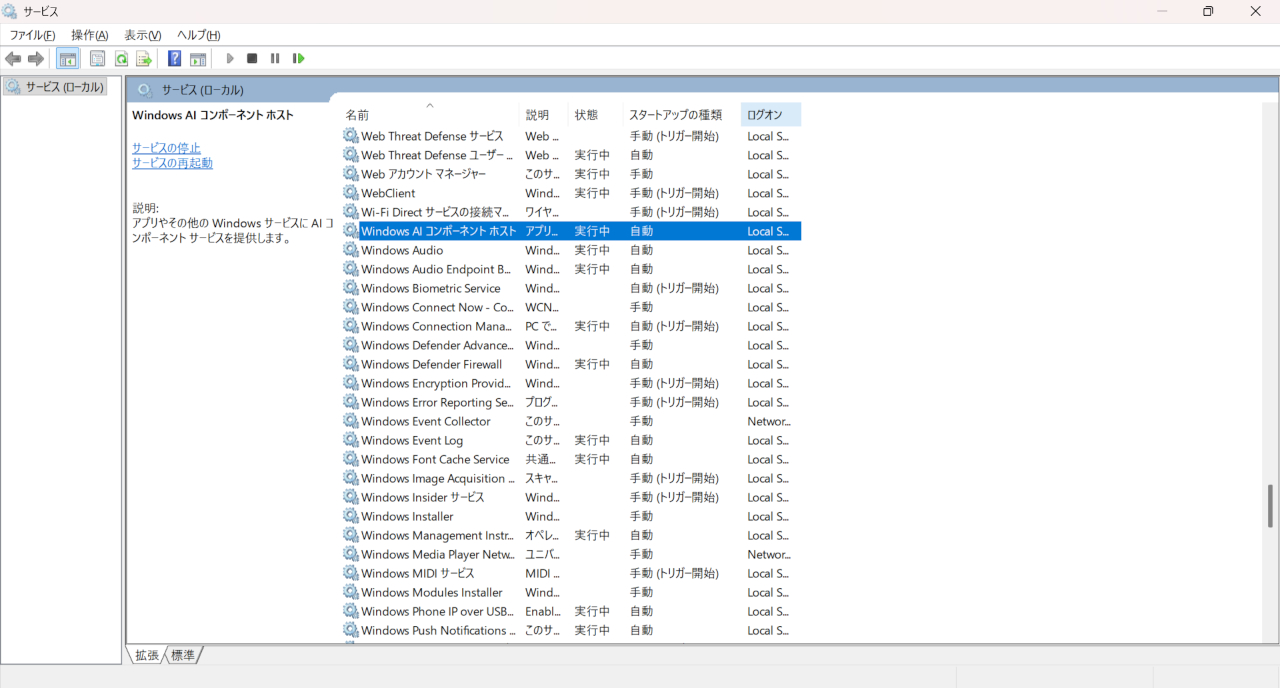Open the blue Help question mark icon
Viewport: 1280px width, 688px height.
click(x=174, y=59)
